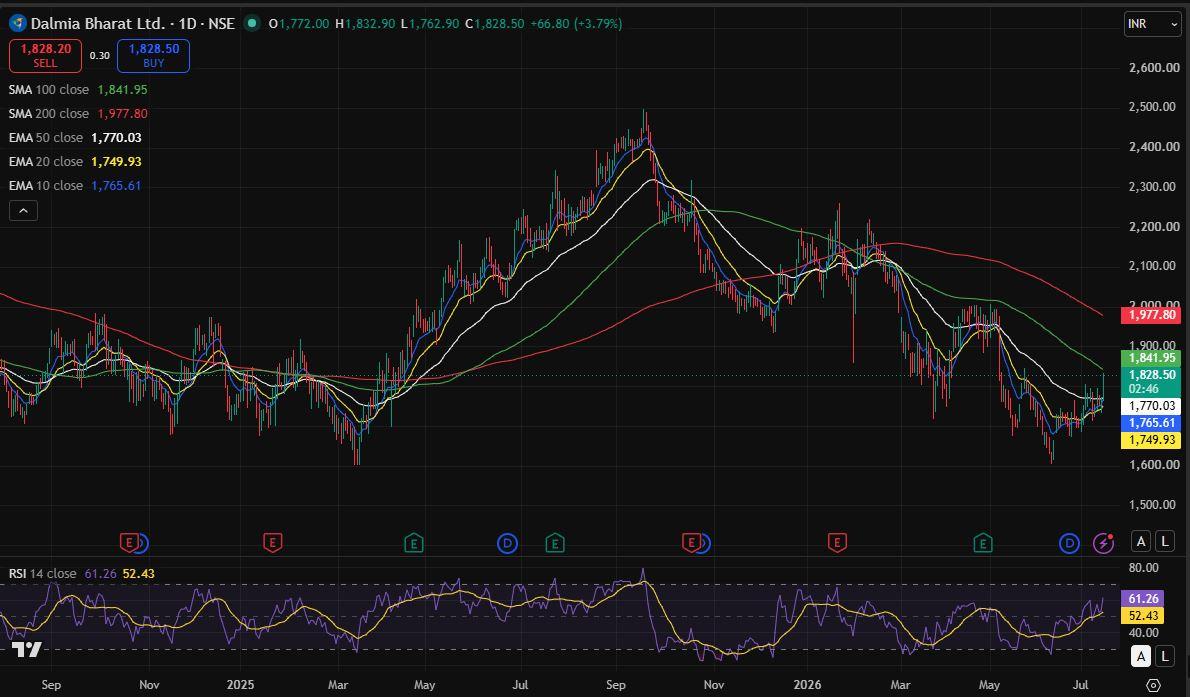
Task: Click the open price O1,772.00 value
Action: tap(299, 24)
